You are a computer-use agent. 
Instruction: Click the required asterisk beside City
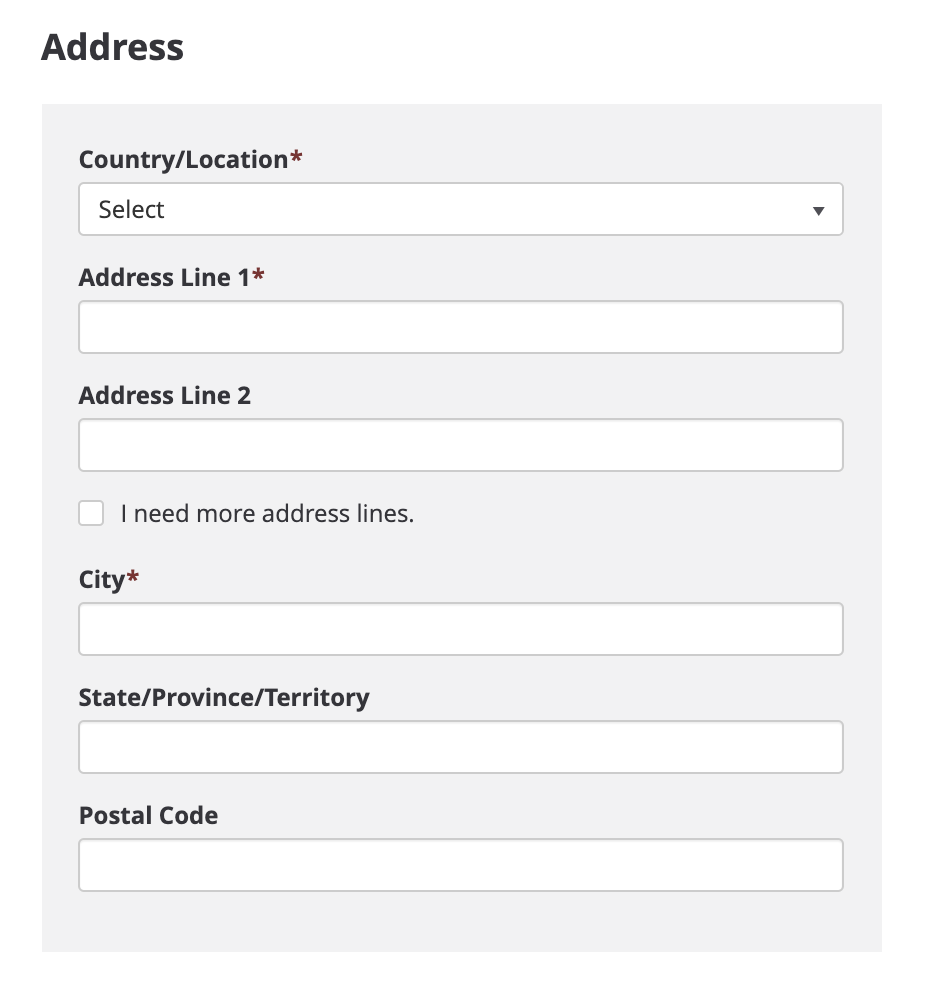(133, 578)
